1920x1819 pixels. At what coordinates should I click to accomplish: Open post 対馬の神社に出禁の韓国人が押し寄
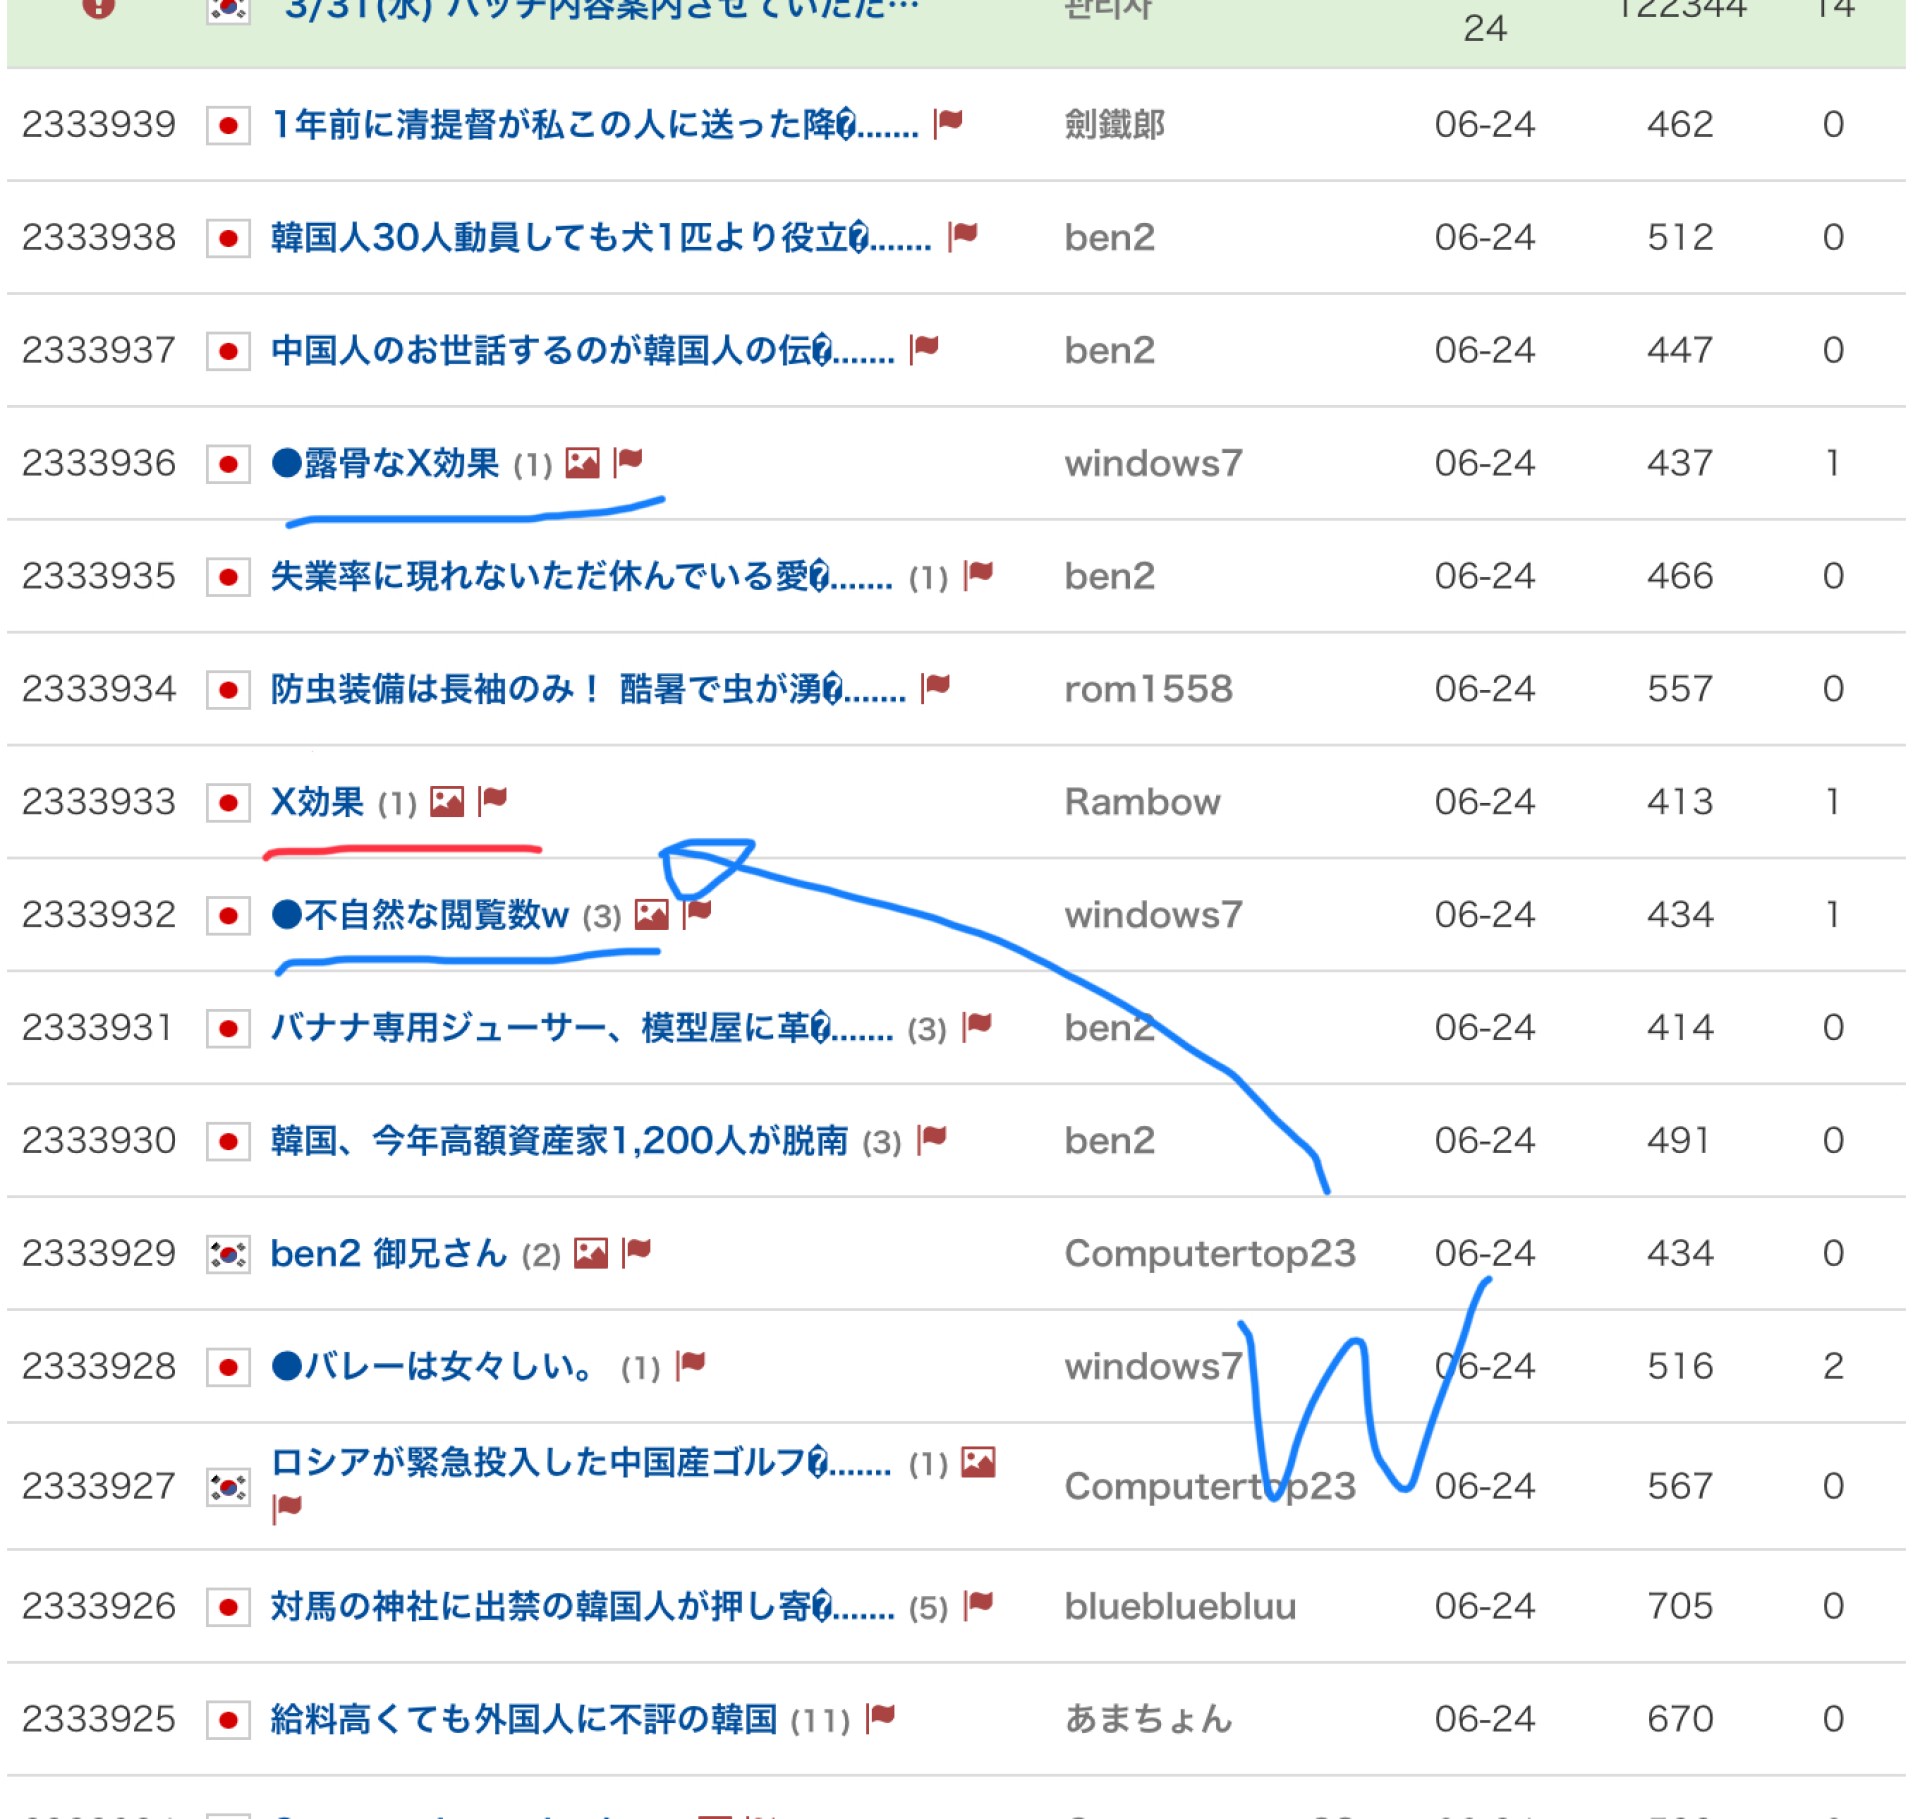pyautogui.click(x=582, y=1608)
